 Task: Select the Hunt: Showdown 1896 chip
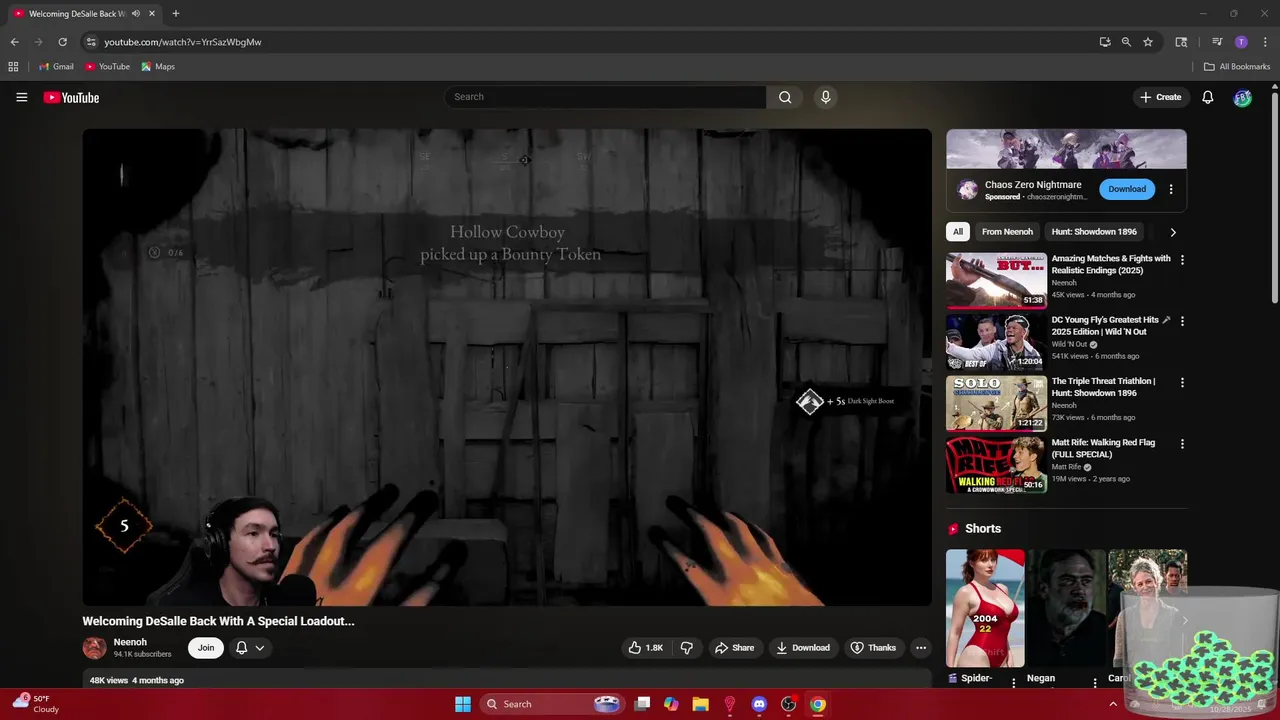[1094, 232]
